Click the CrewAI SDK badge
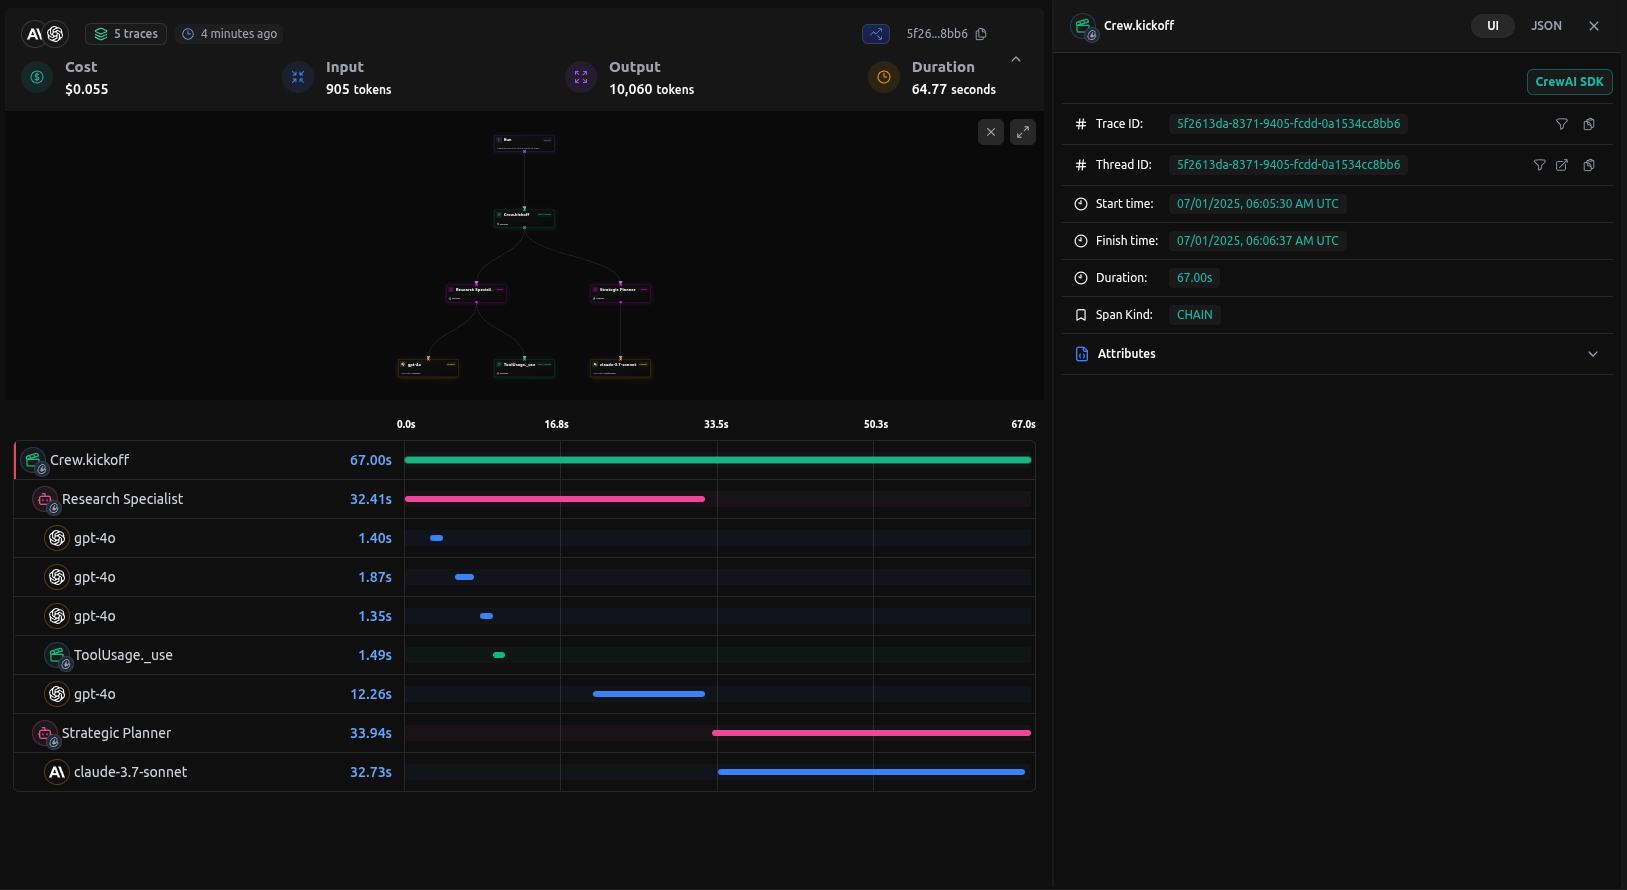The image size is (1627, 890). [x=1568, y=82]
